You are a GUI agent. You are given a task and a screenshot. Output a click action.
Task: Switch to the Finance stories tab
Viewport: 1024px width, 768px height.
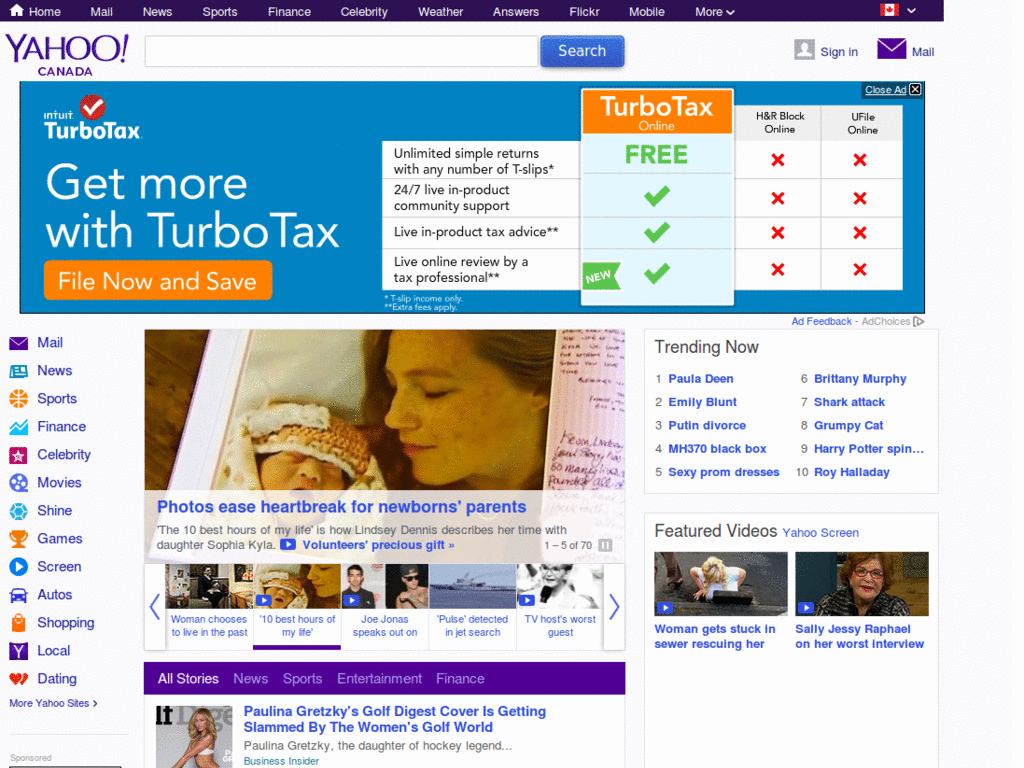tap(460, 679)
